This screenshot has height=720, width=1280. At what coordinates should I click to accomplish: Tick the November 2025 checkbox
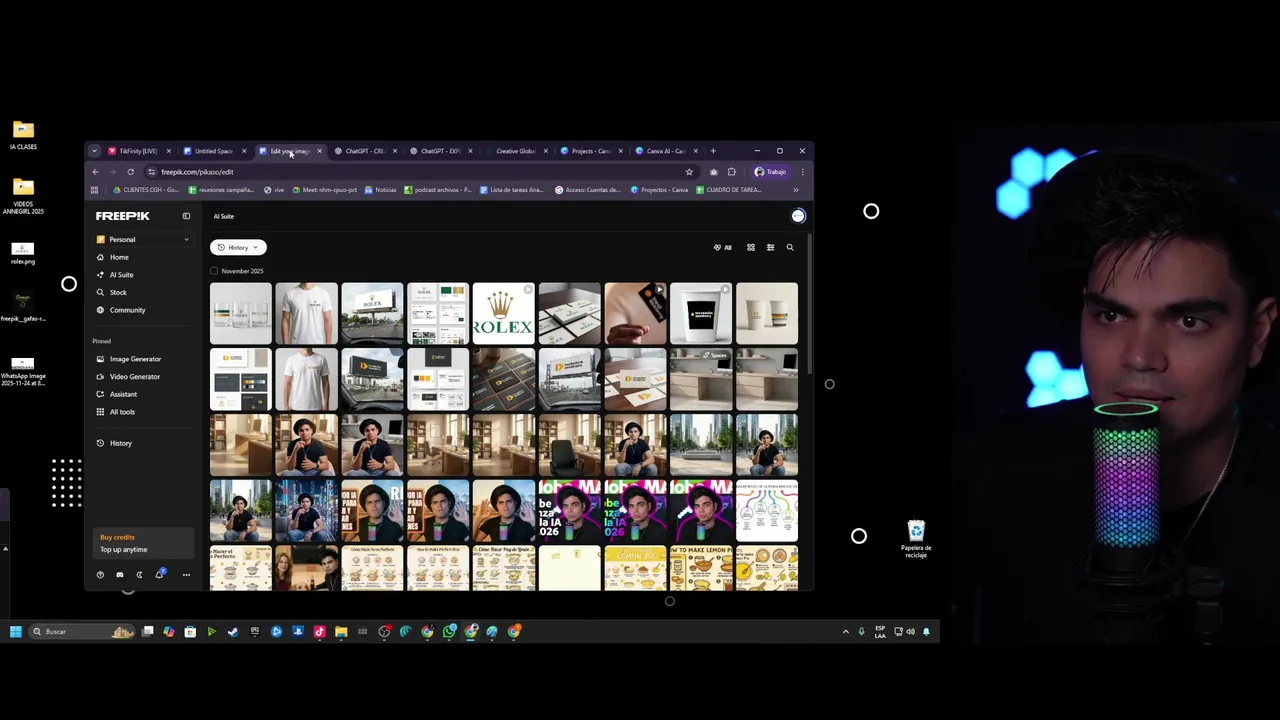(x=214, y=271)
